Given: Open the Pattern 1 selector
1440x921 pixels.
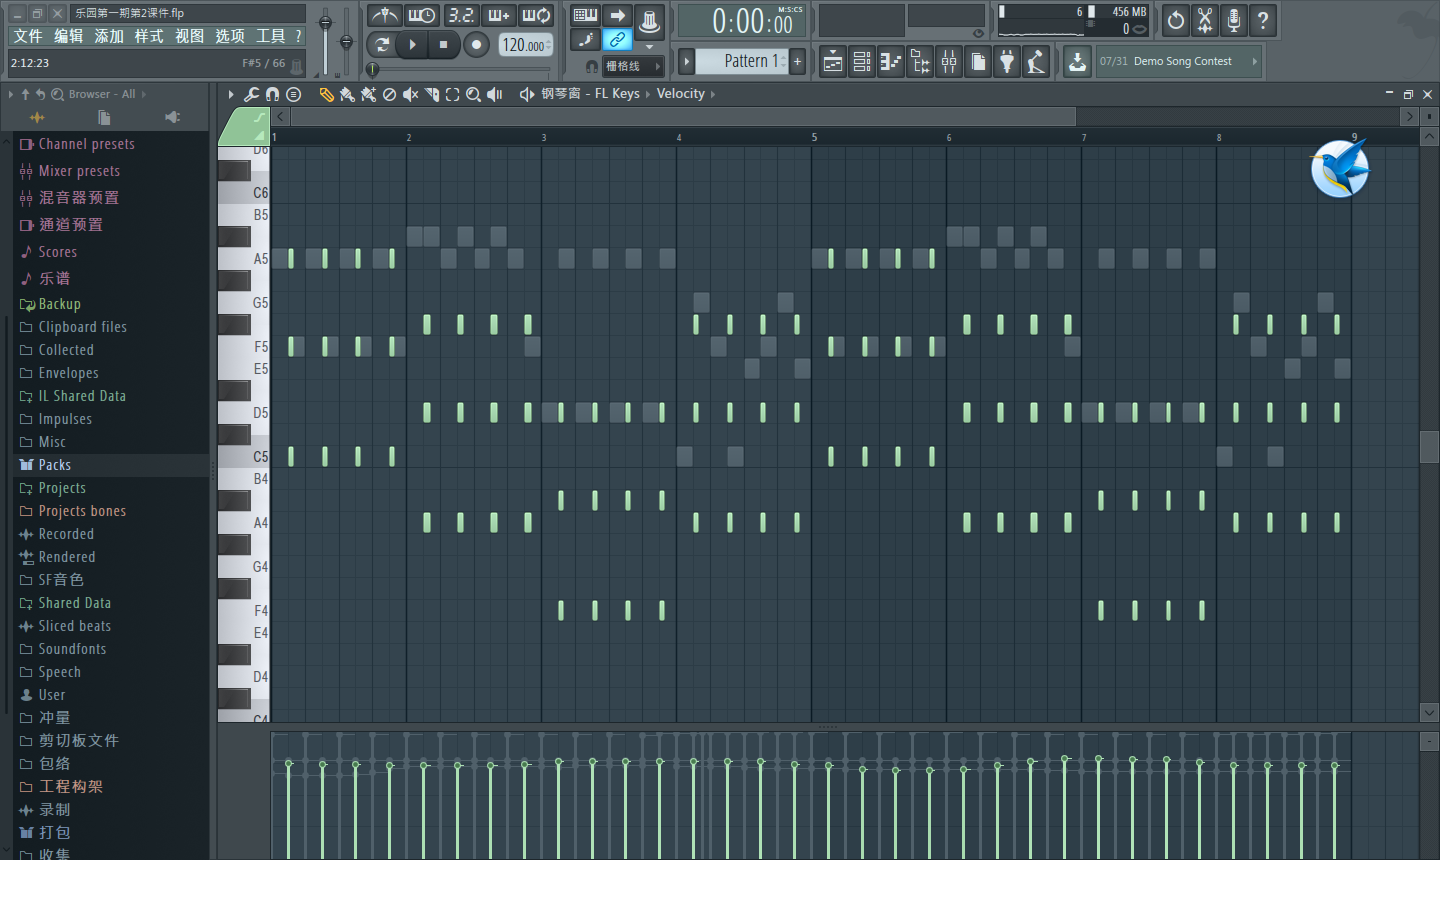Looking at the screenshot, I should [750, 62].
